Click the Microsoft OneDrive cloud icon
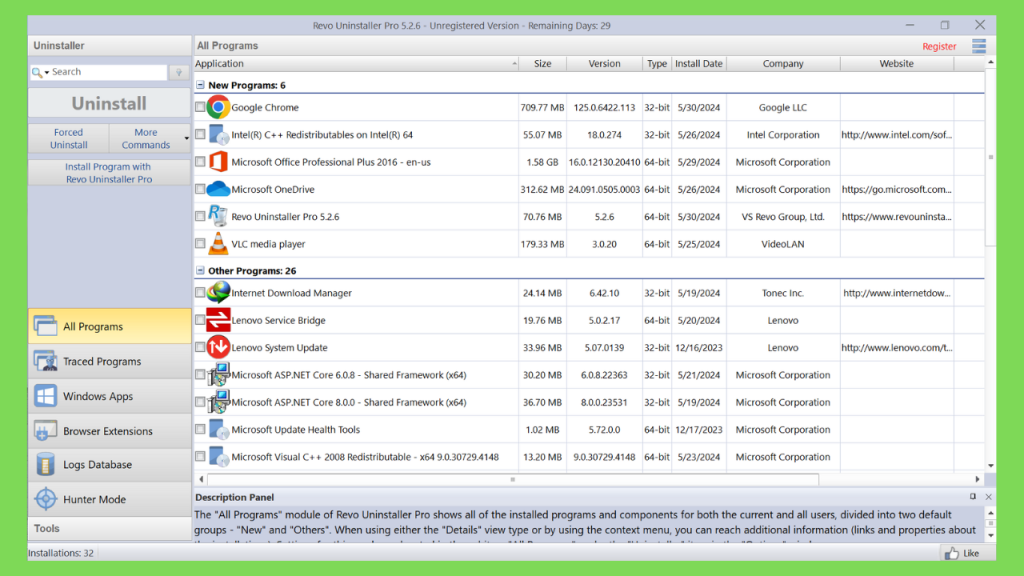Viewport: 1024px width, 576px height. (x=218, y=189)
